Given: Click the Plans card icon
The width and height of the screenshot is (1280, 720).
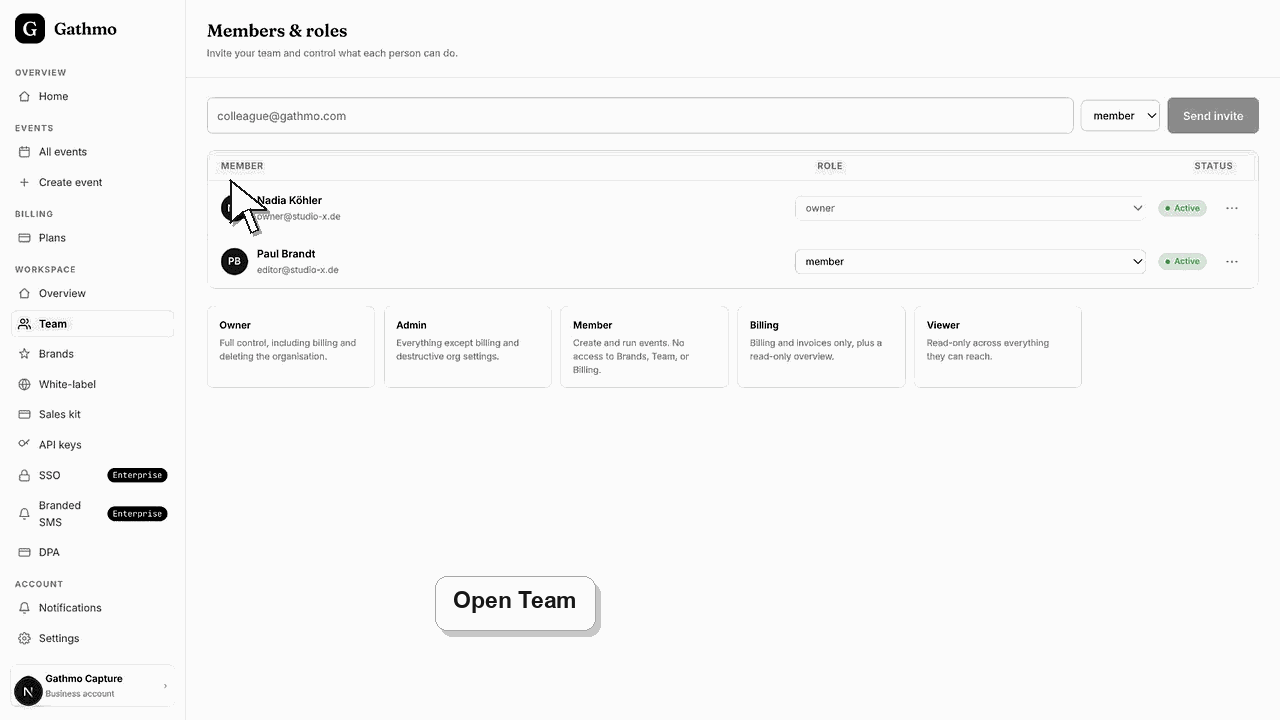Looking at the screenshot, I should click(x=25, y=238).
